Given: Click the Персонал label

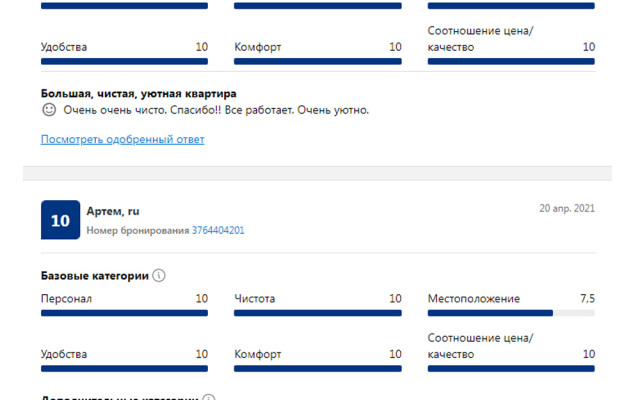Looking at the screenshot, I should click(x=66, y=299).
